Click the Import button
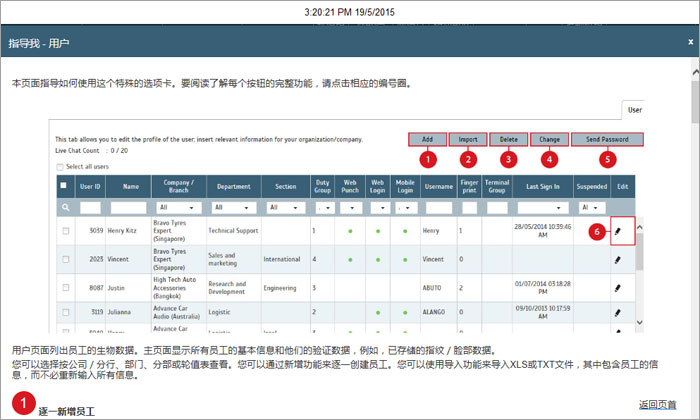The width and height of the screenshot is (700, 420). pyautogui.click(x=467, y=139)
